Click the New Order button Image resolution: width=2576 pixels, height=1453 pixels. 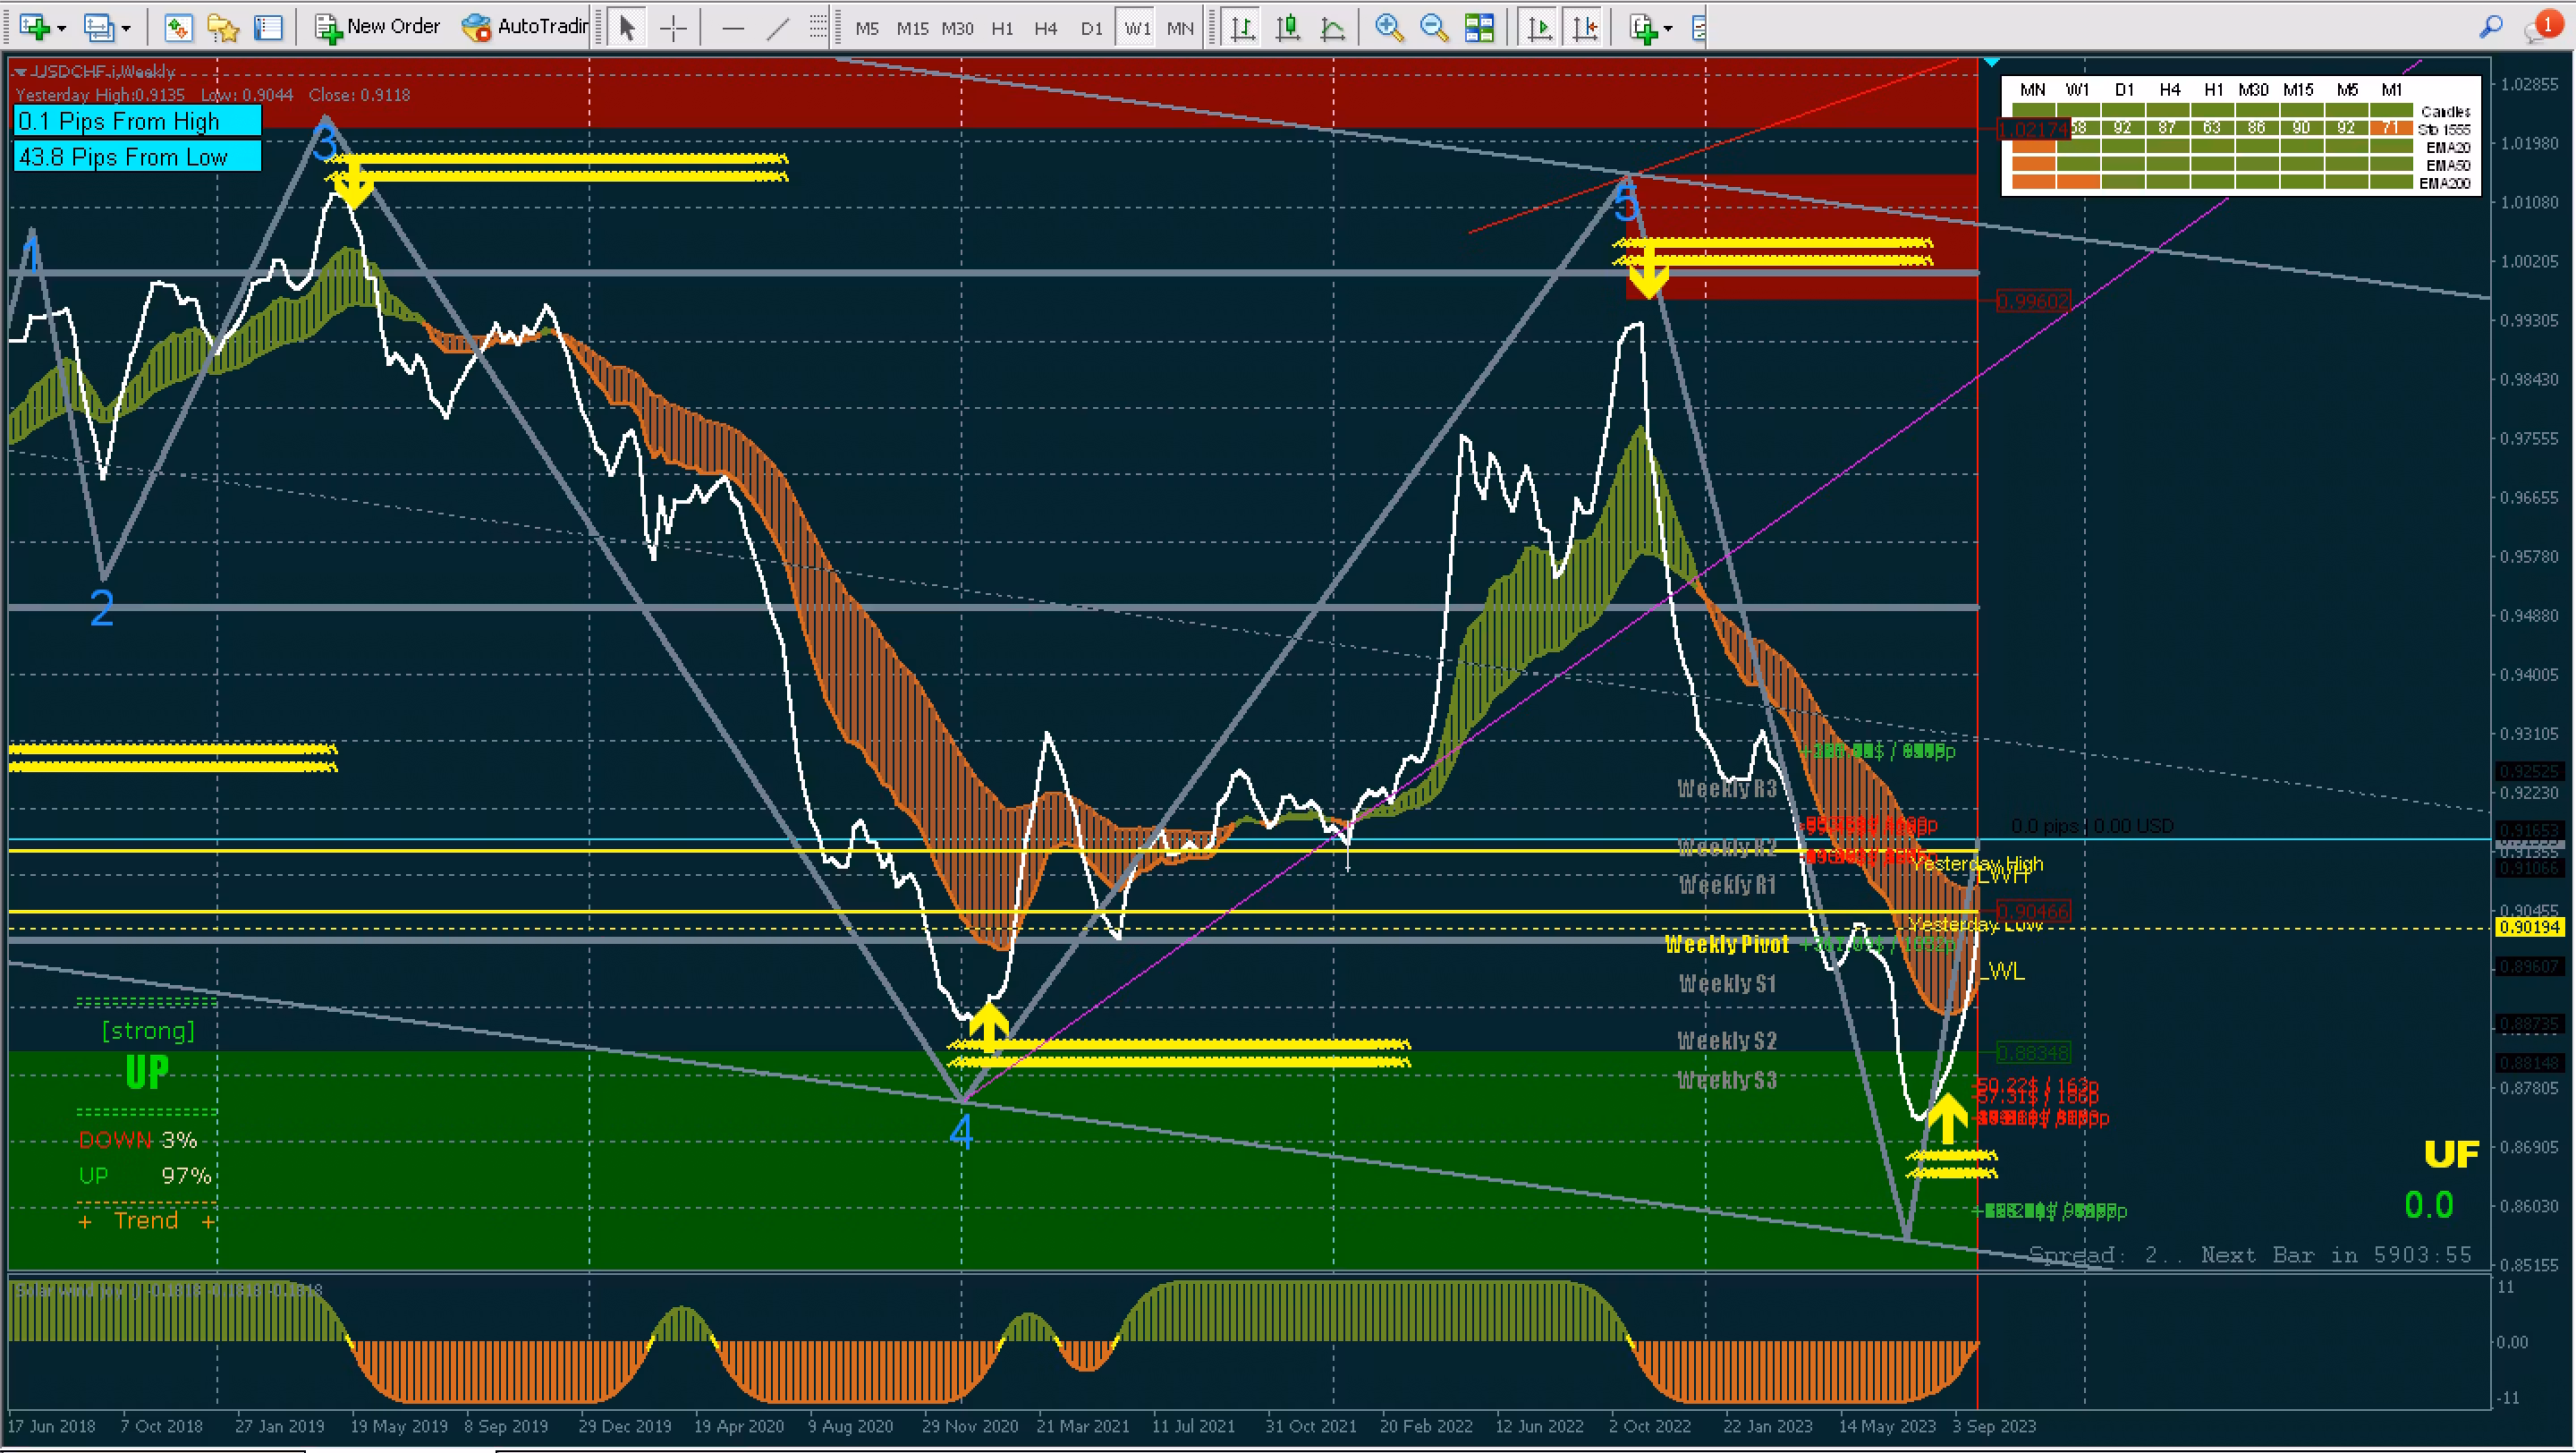pos(378,27)
